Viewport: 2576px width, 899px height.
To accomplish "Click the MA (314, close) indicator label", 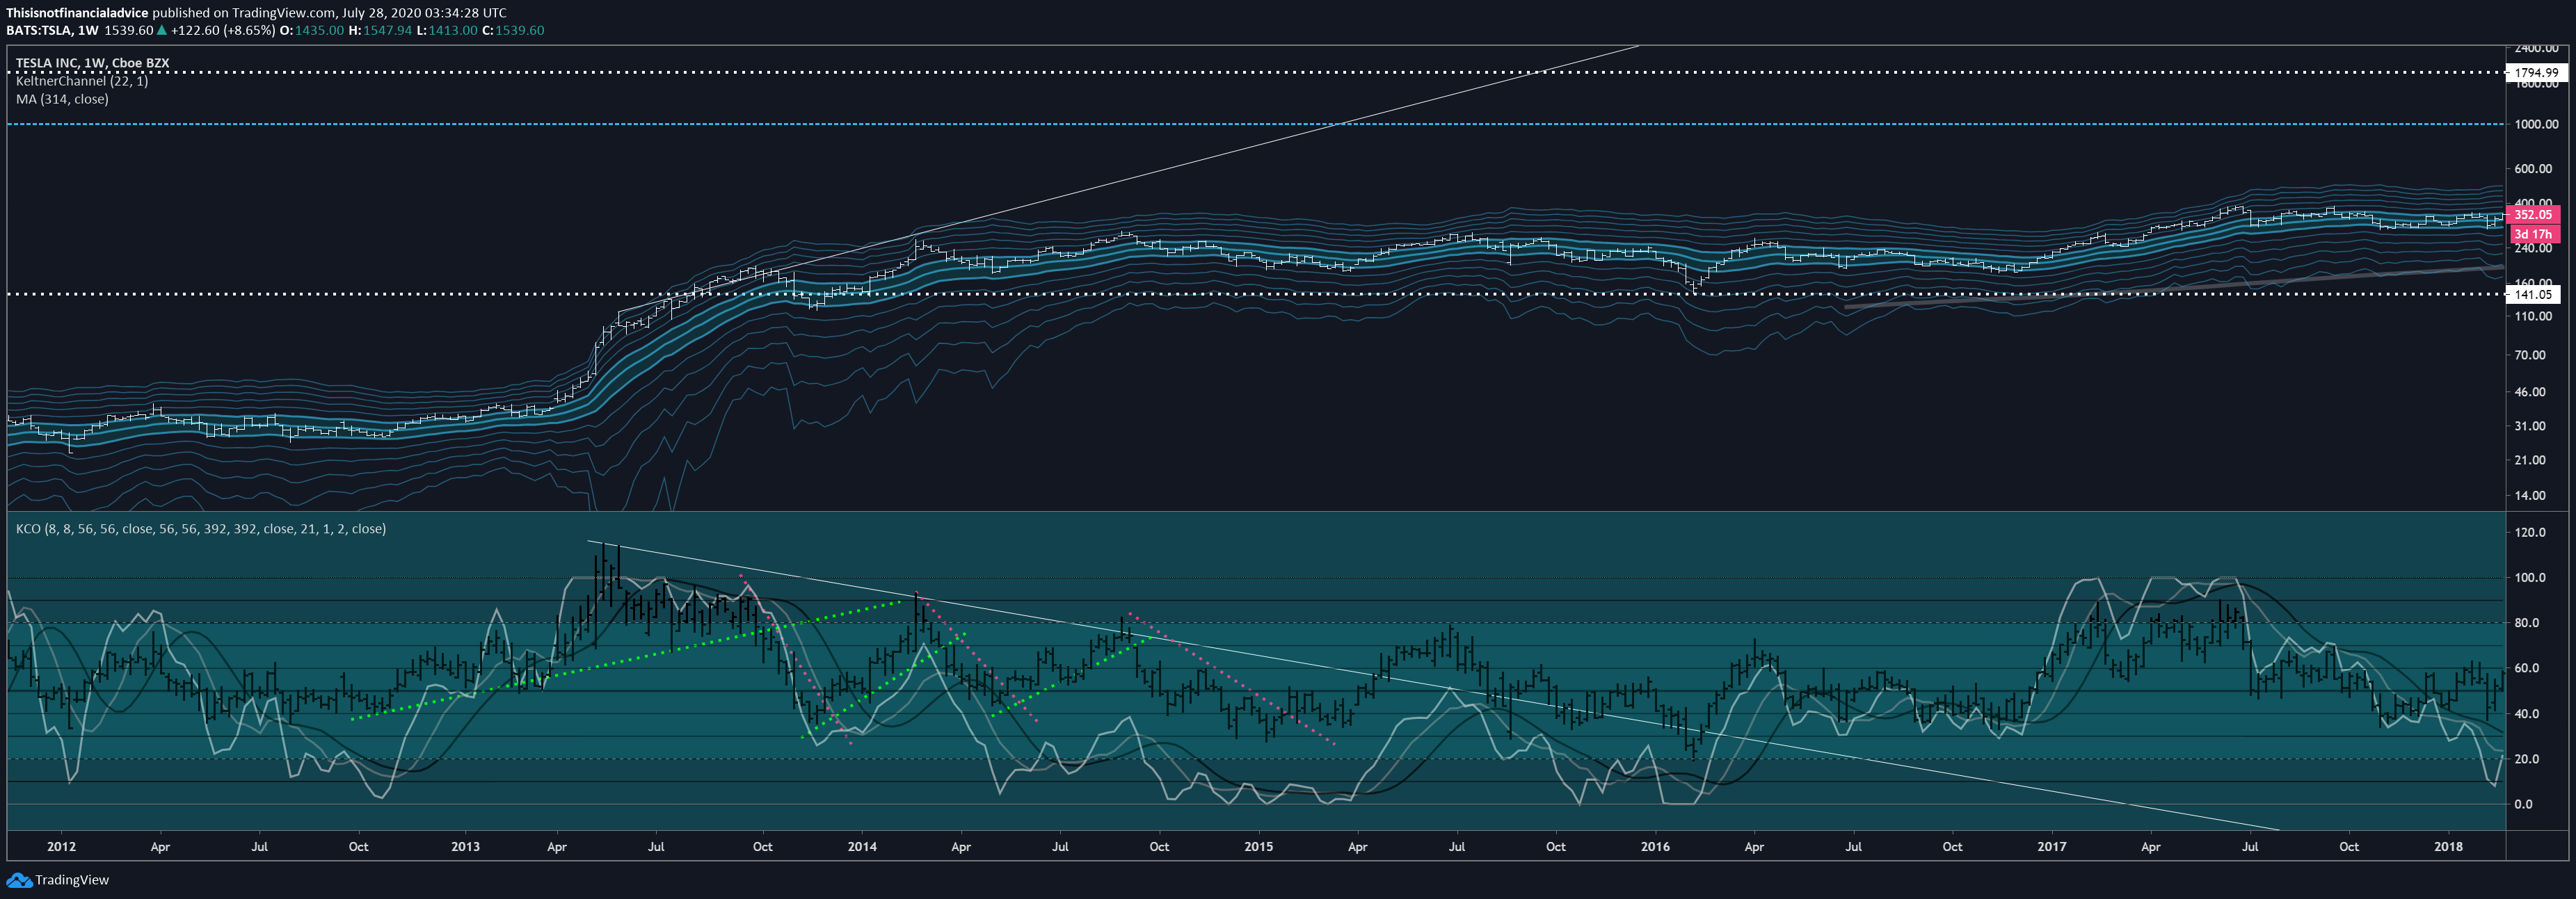I will click(x=62, y=99).
